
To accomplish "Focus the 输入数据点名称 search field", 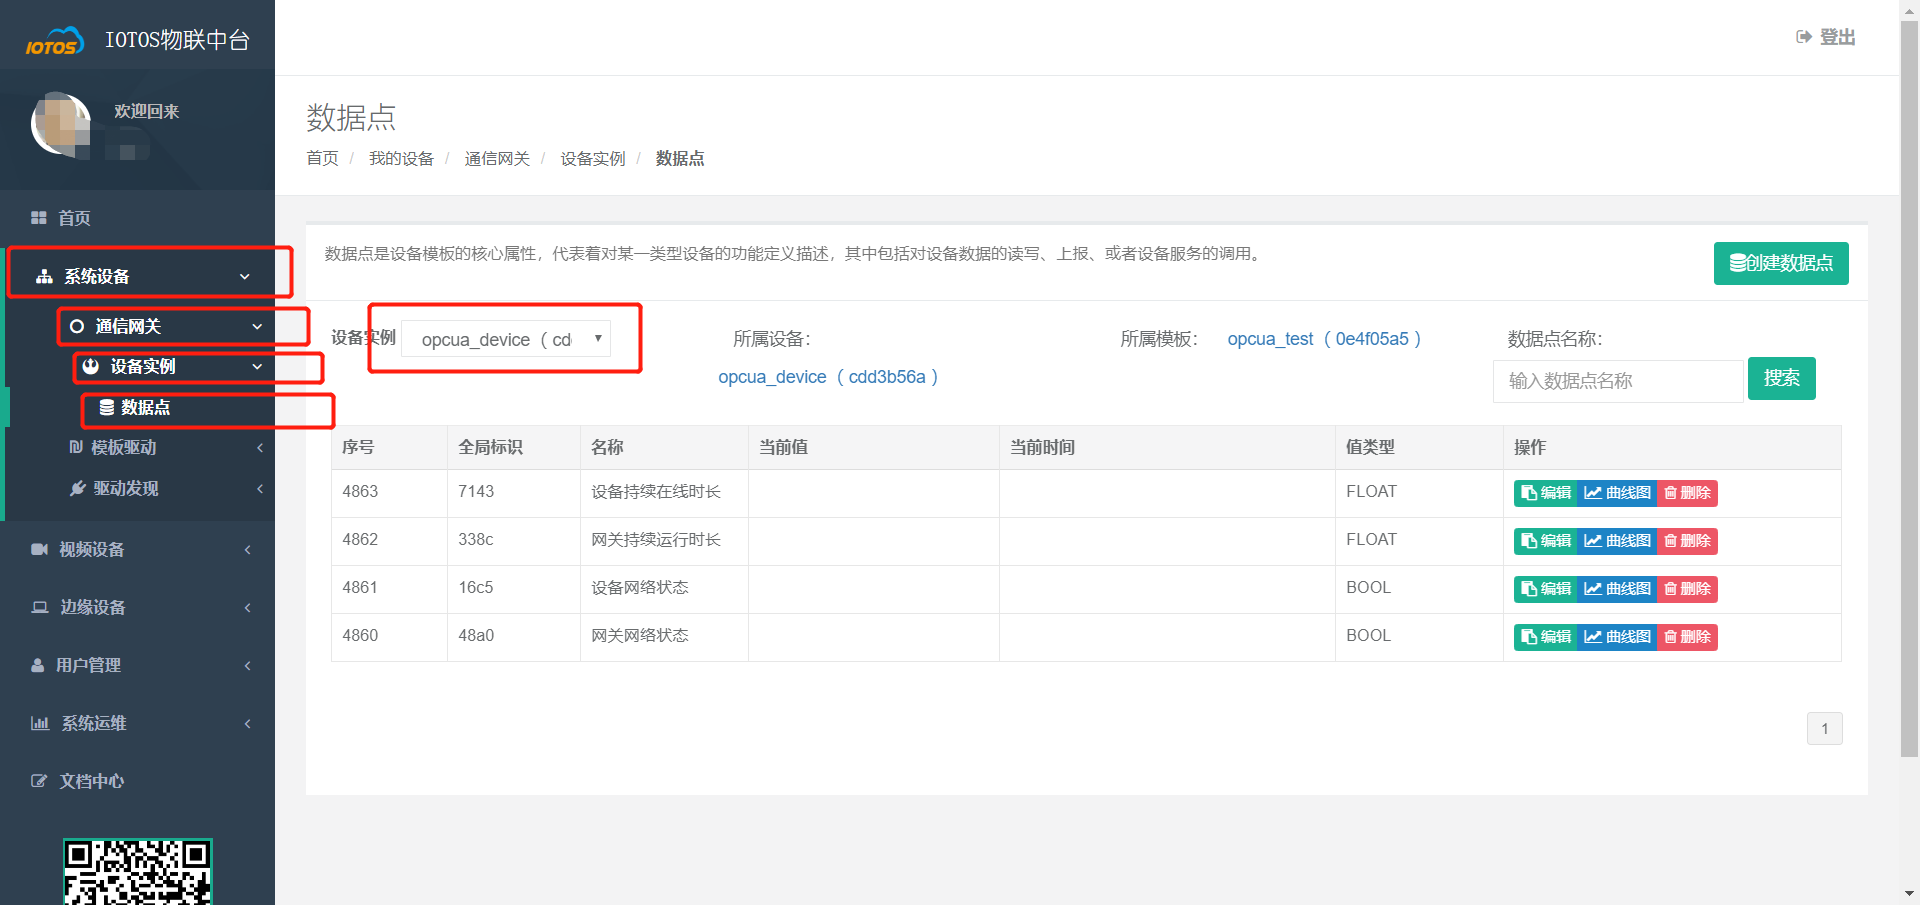I will click(1617, 381).
